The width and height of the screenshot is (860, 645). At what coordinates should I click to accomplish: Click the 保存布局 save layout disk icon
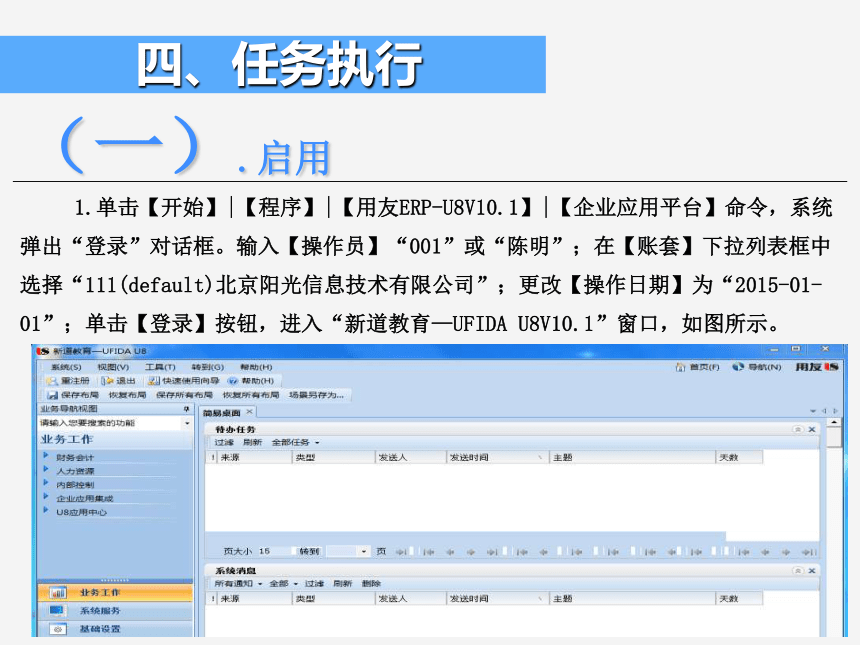(53, 395)
